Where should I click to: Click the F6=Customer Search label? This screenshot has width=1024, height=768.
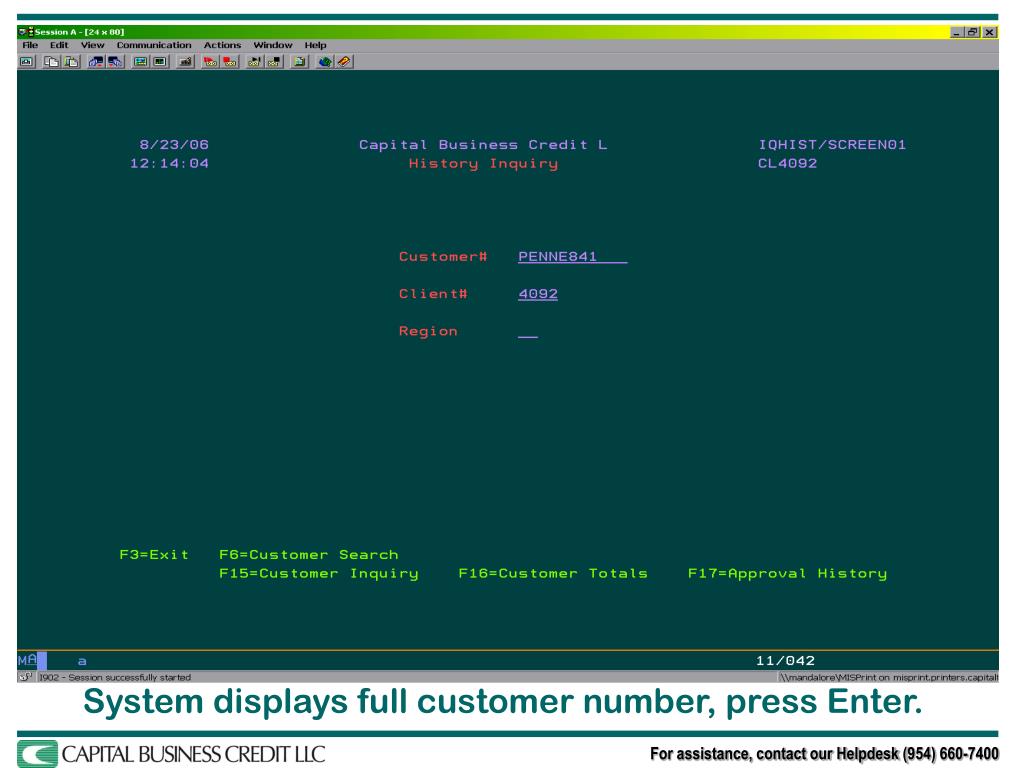[309, 554]
